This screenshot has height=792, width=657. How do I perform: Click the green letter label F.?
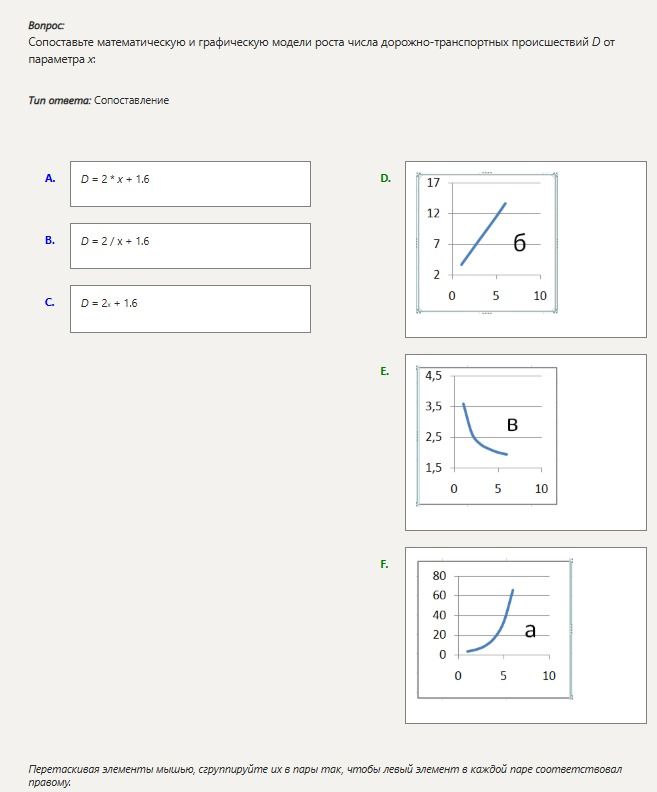tap(384, 564)
